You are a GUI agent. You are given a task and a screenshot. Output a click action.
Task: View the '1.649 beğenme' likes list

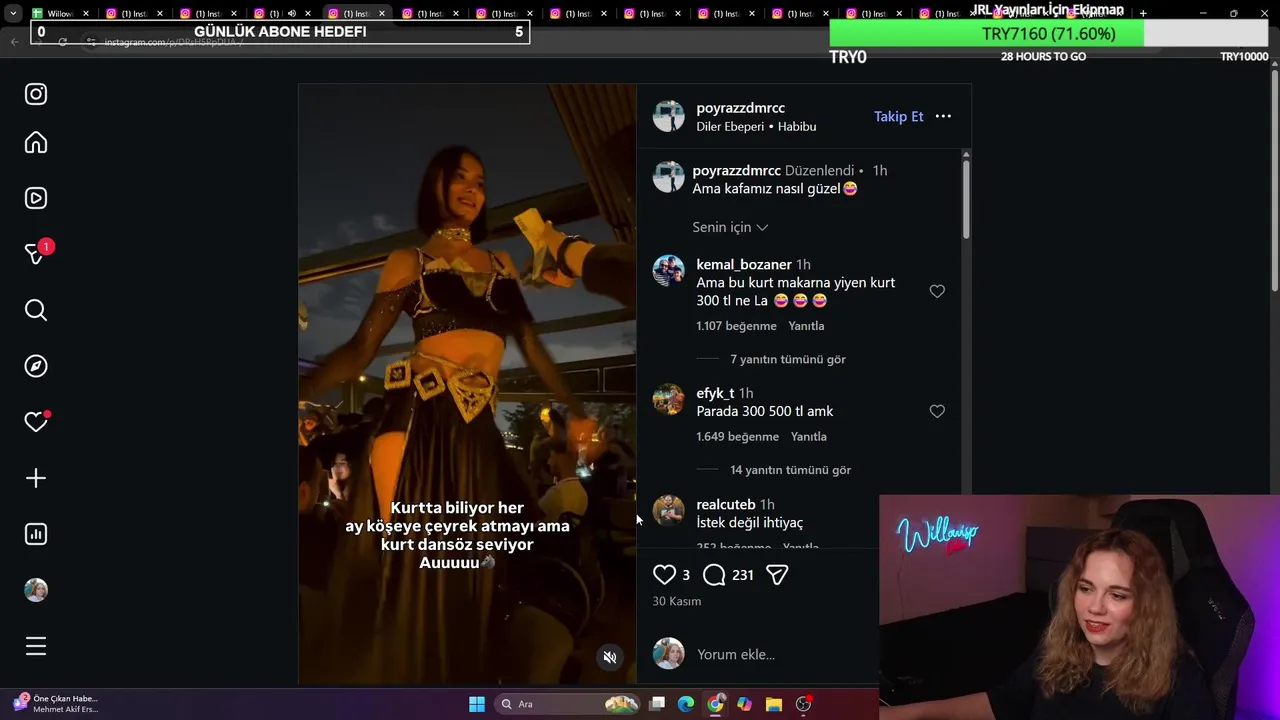point(737,437)
